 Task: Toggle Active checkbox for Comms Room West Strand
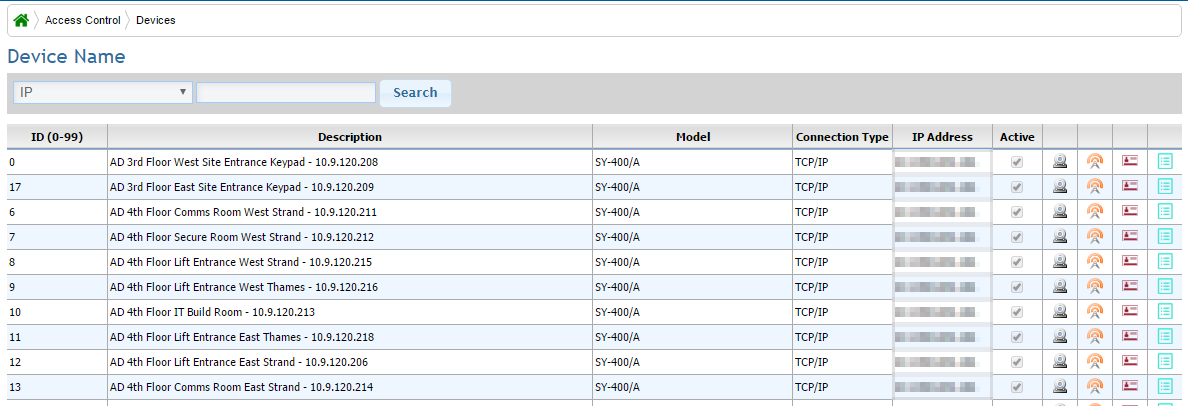[1018, 212]
